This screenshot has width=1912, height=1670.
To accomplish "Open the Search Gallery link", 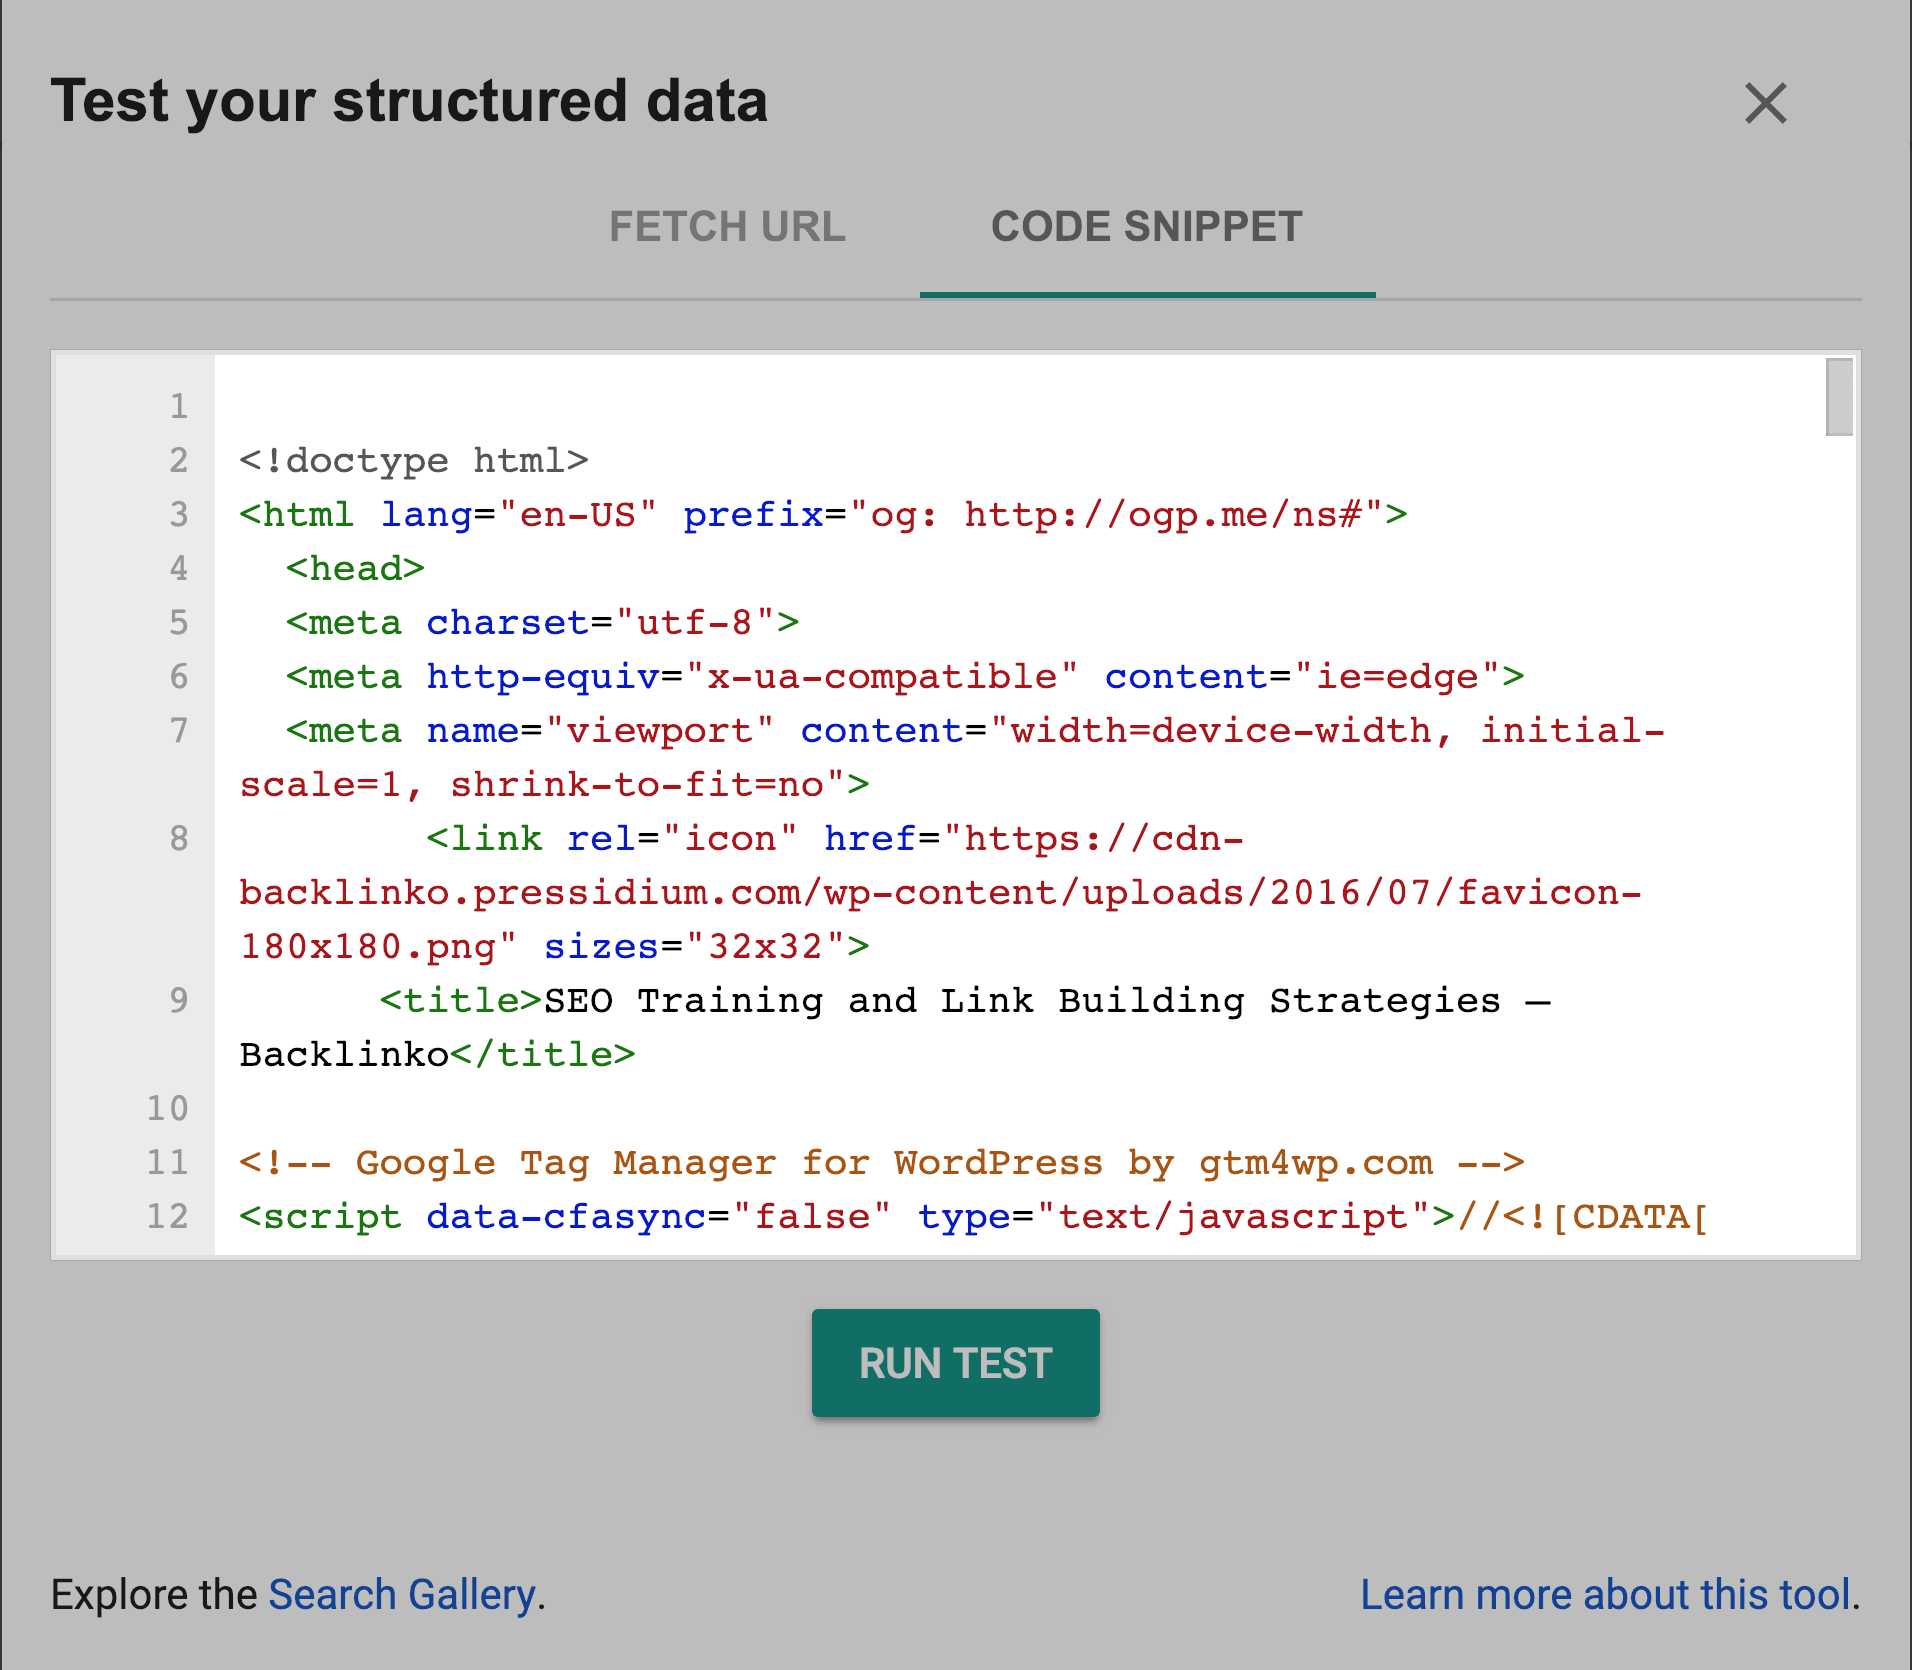I will click(402, 1594).
